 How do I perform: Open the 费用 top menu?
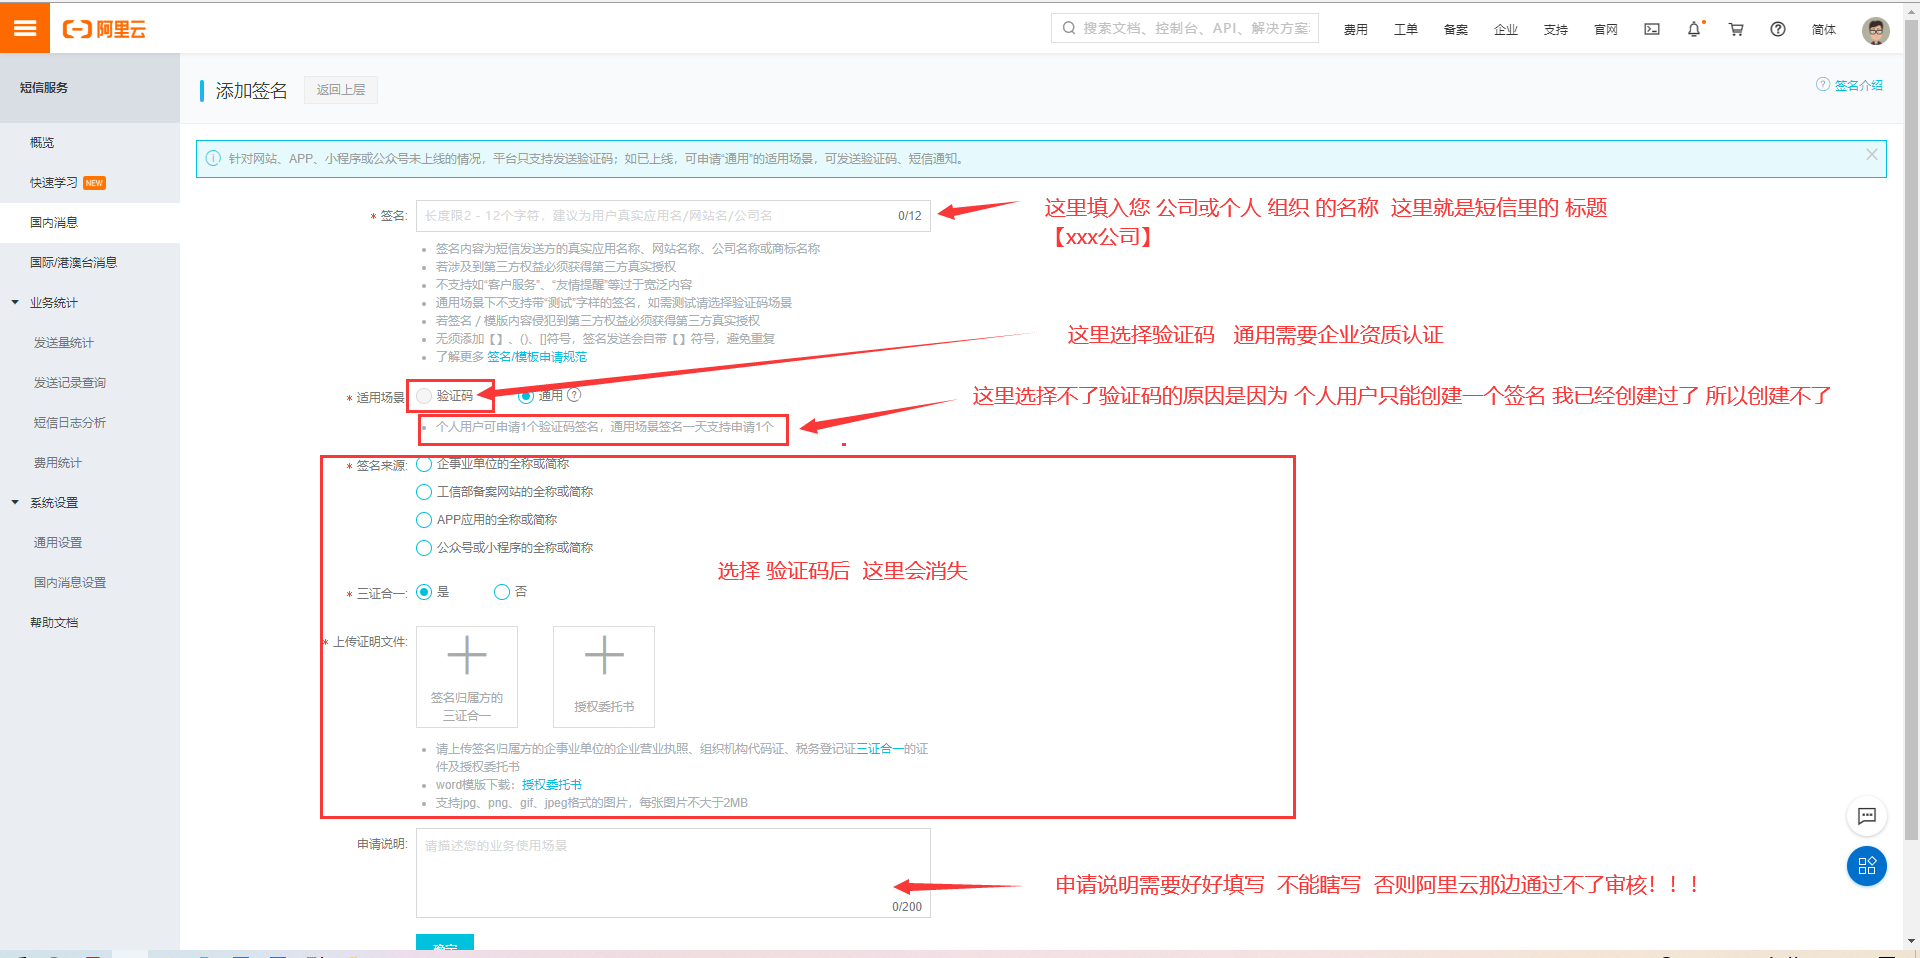pyautogui.click(x=1356, y=30)
